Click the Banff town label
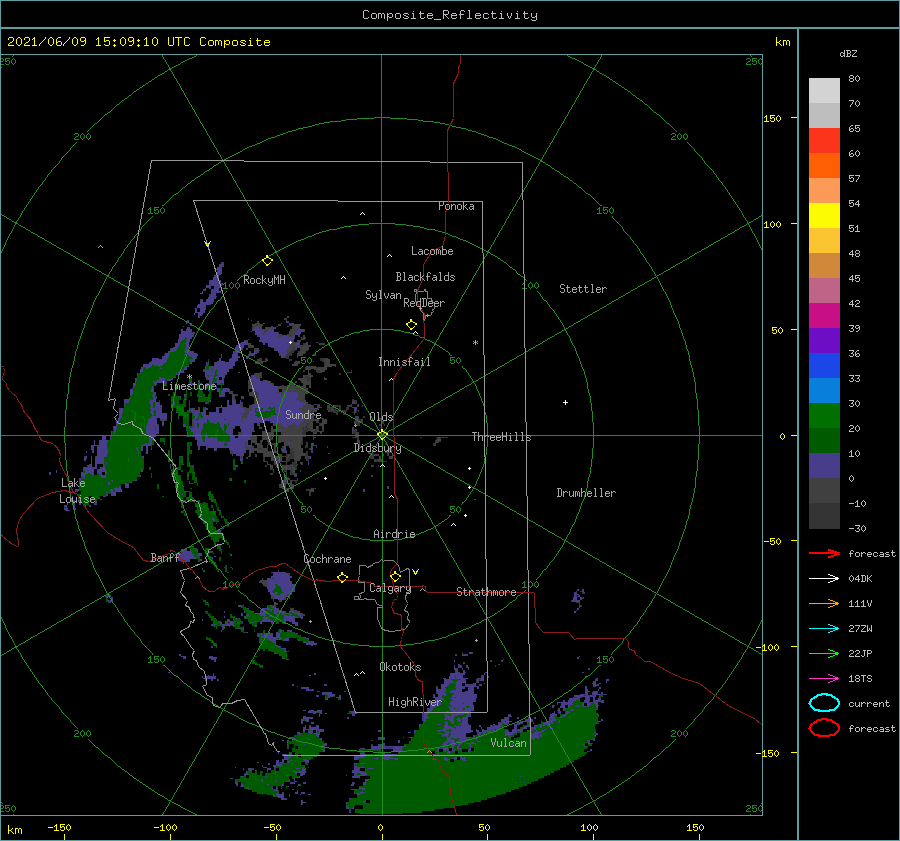The height and width of the screenshot is (841, 900). (165, 557)
